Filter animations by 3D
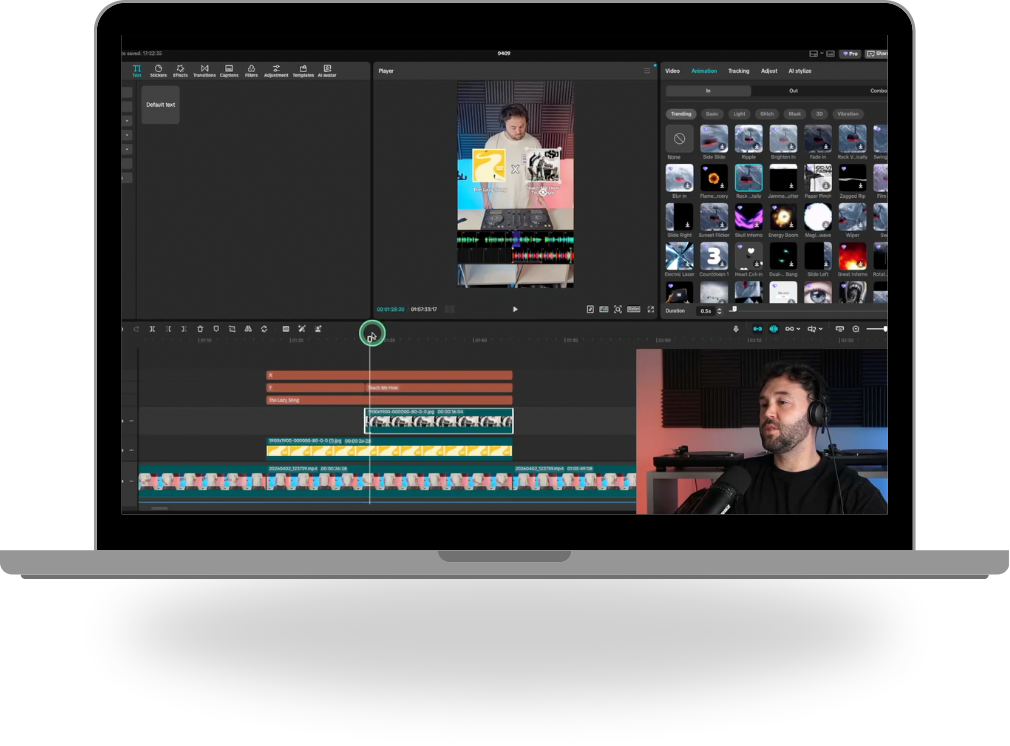Screen dimensions: 1010x746 point(819,114)
